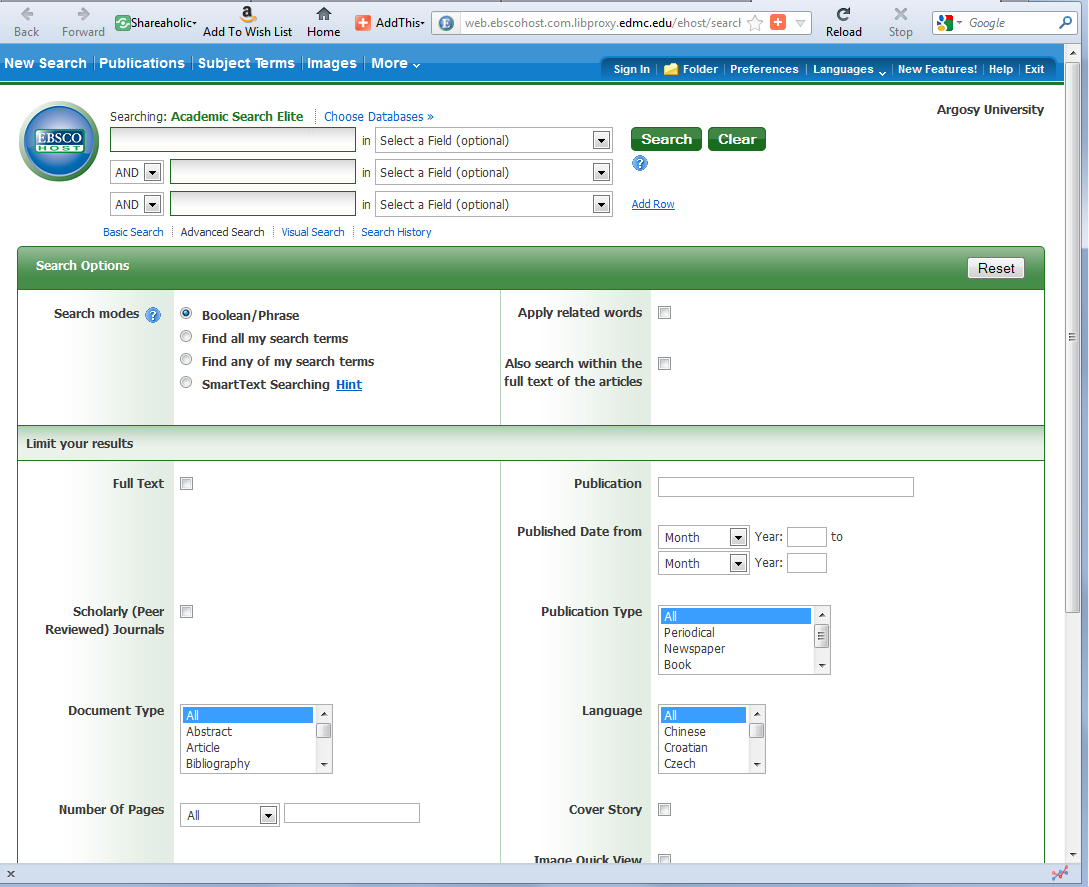Check Scholarly (Peer Reviewed) Journals box
1089x887 pixels.
click(x=186, y=612)
